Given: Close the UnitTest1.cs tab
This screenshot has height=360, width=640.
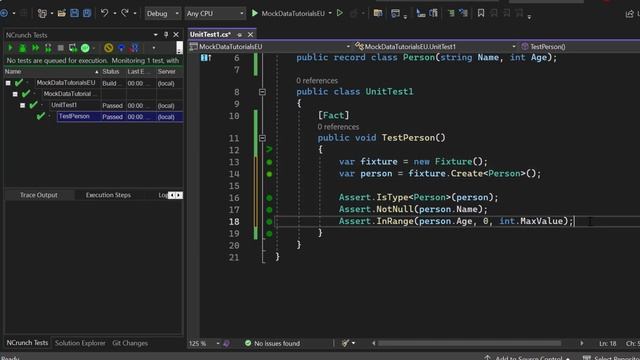Looking at the screenshot, I should click(250, 35).
